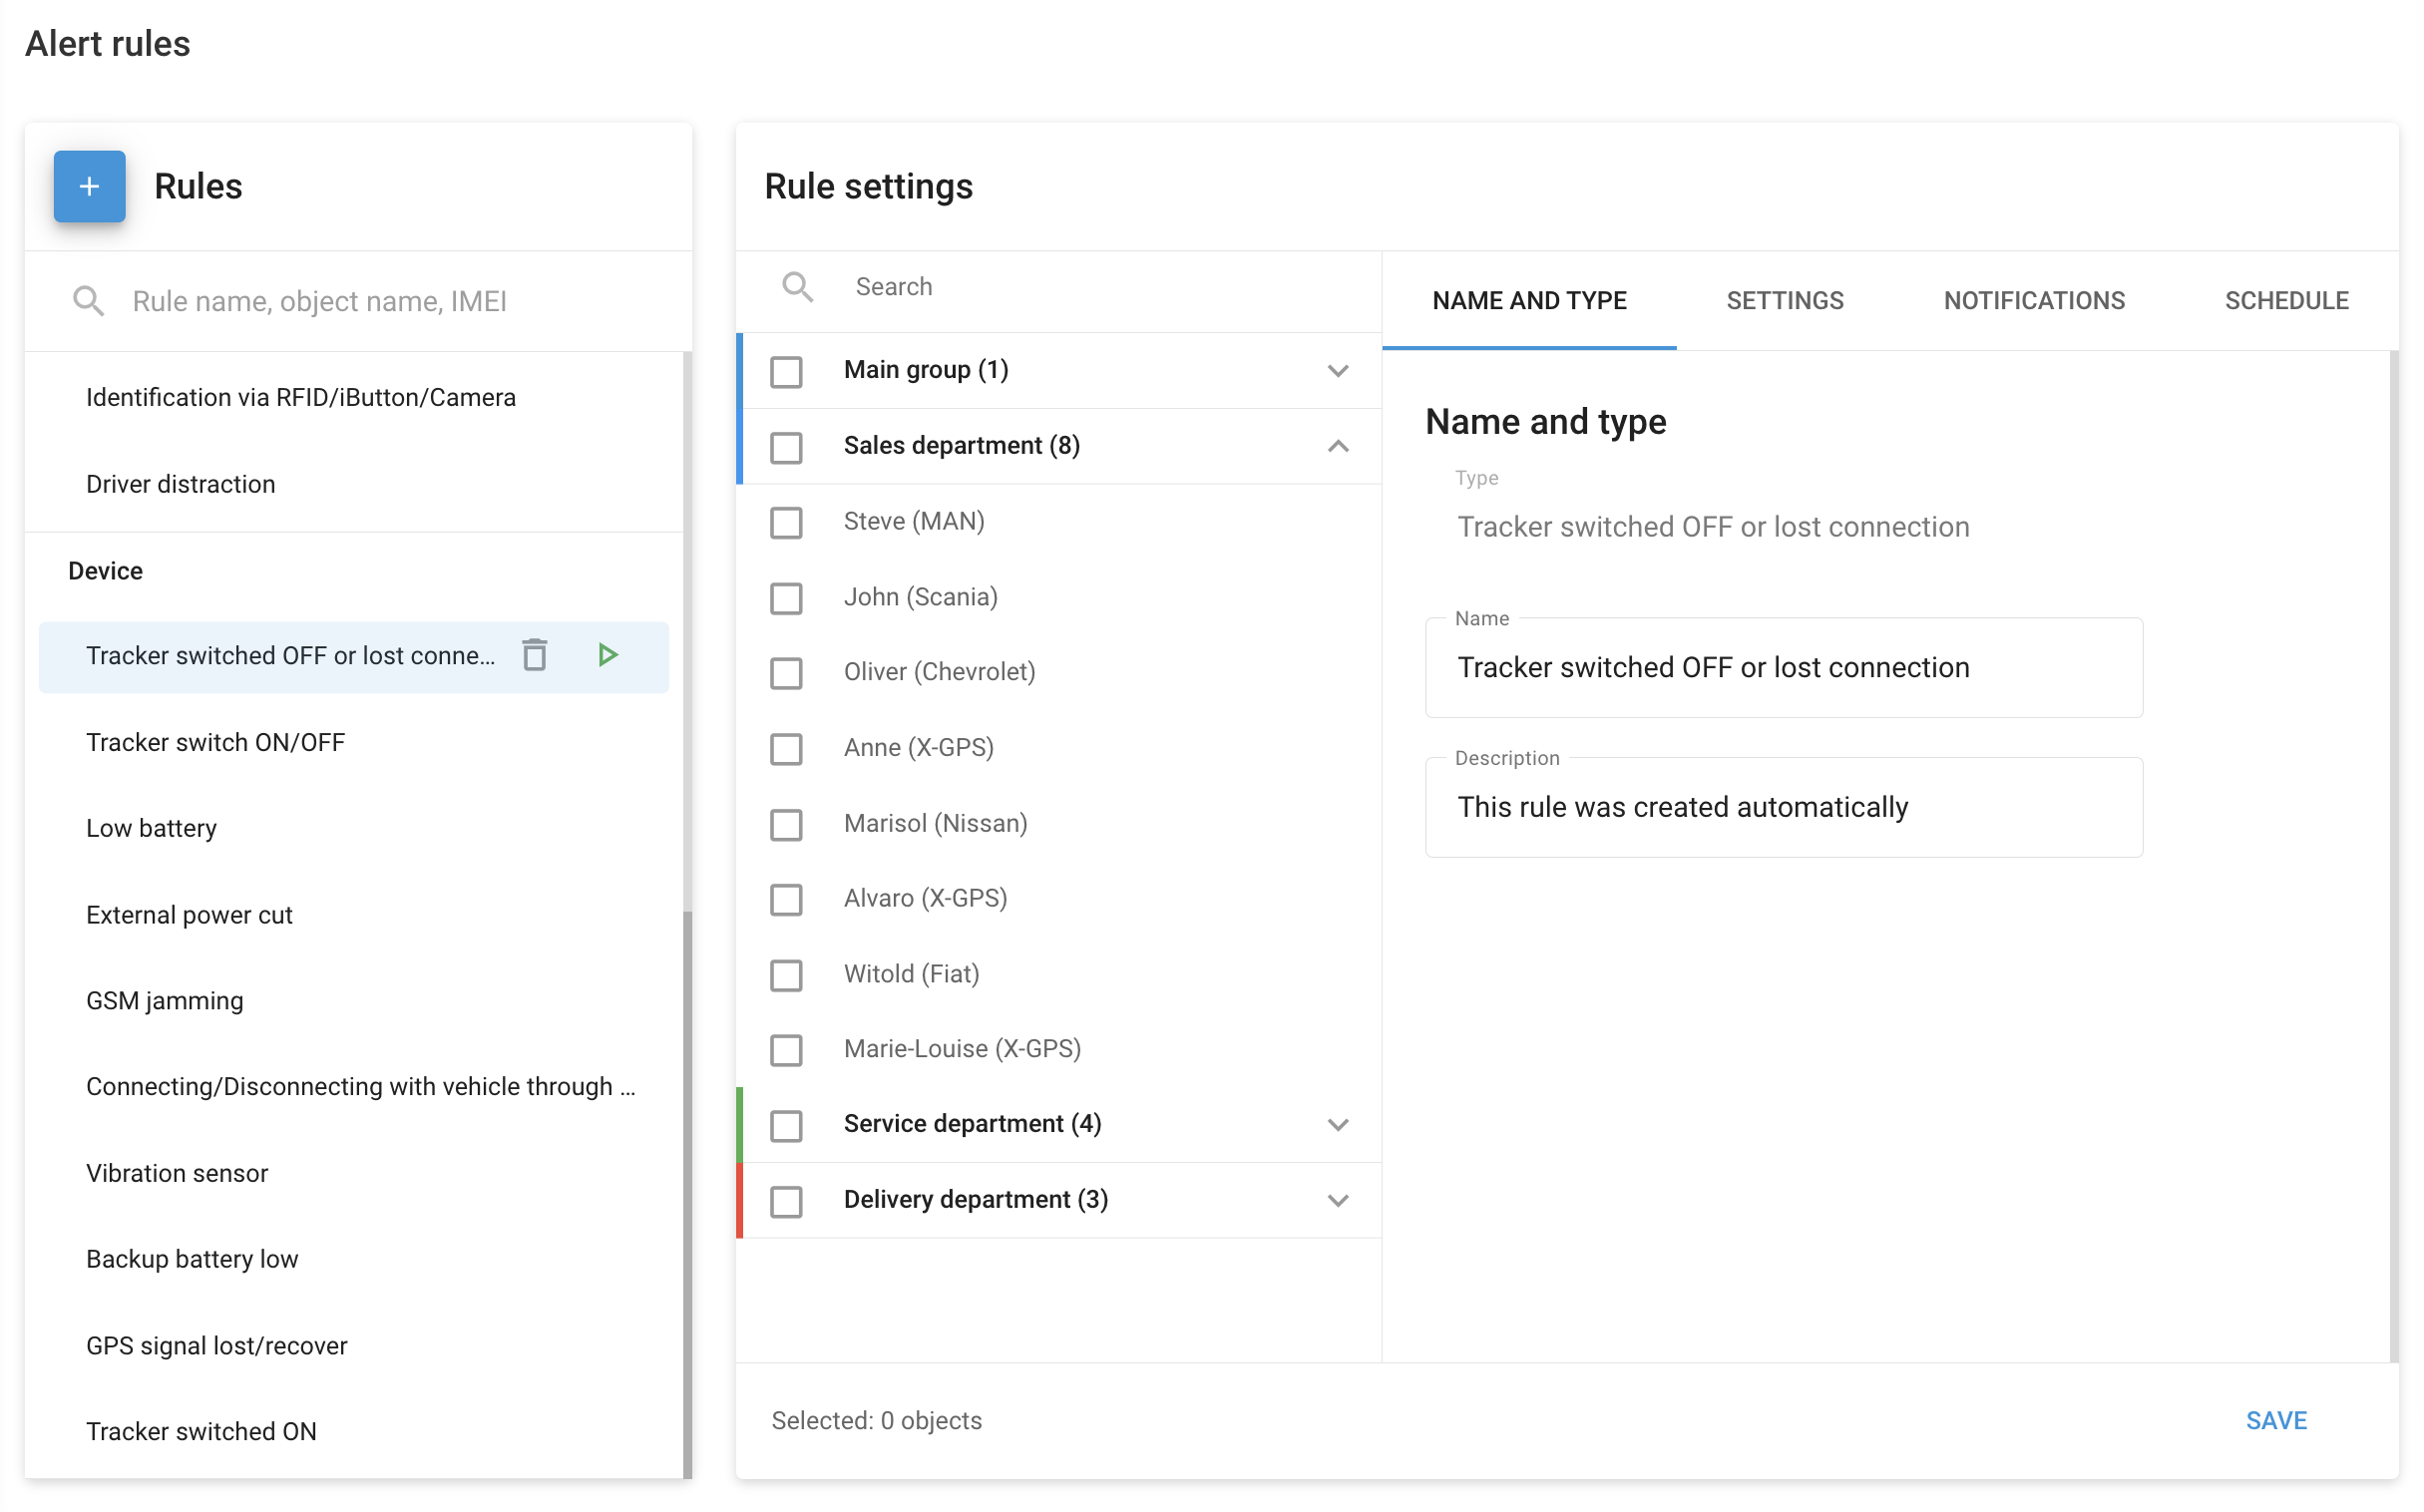Tick the Sales department group checkbox
2424x1512 pixels.
click(786, 446)
